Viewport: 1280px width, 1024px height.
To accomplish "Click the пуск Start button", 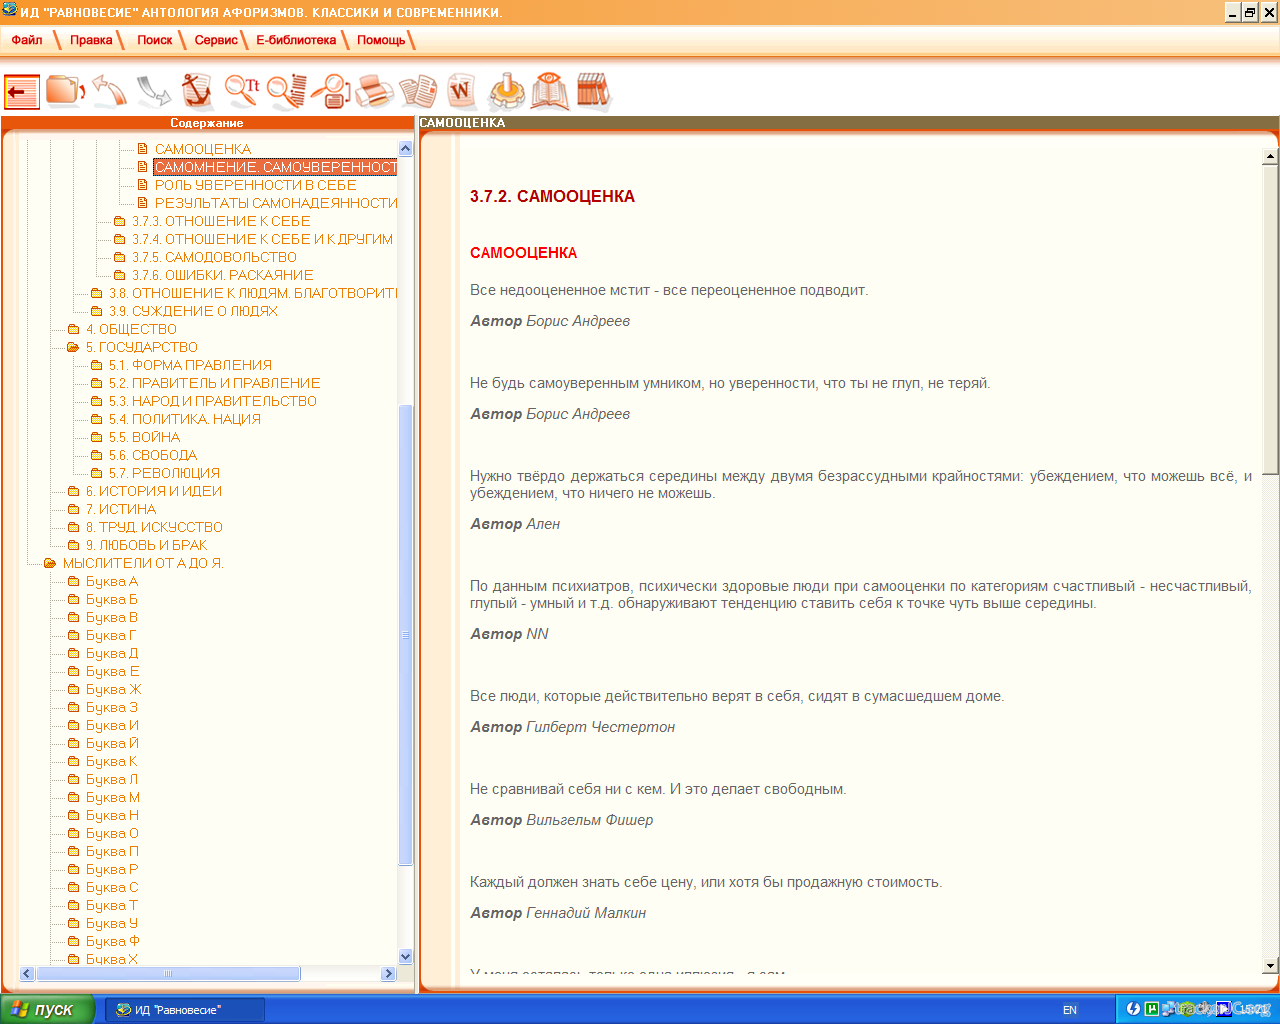I will (47, 1009).
